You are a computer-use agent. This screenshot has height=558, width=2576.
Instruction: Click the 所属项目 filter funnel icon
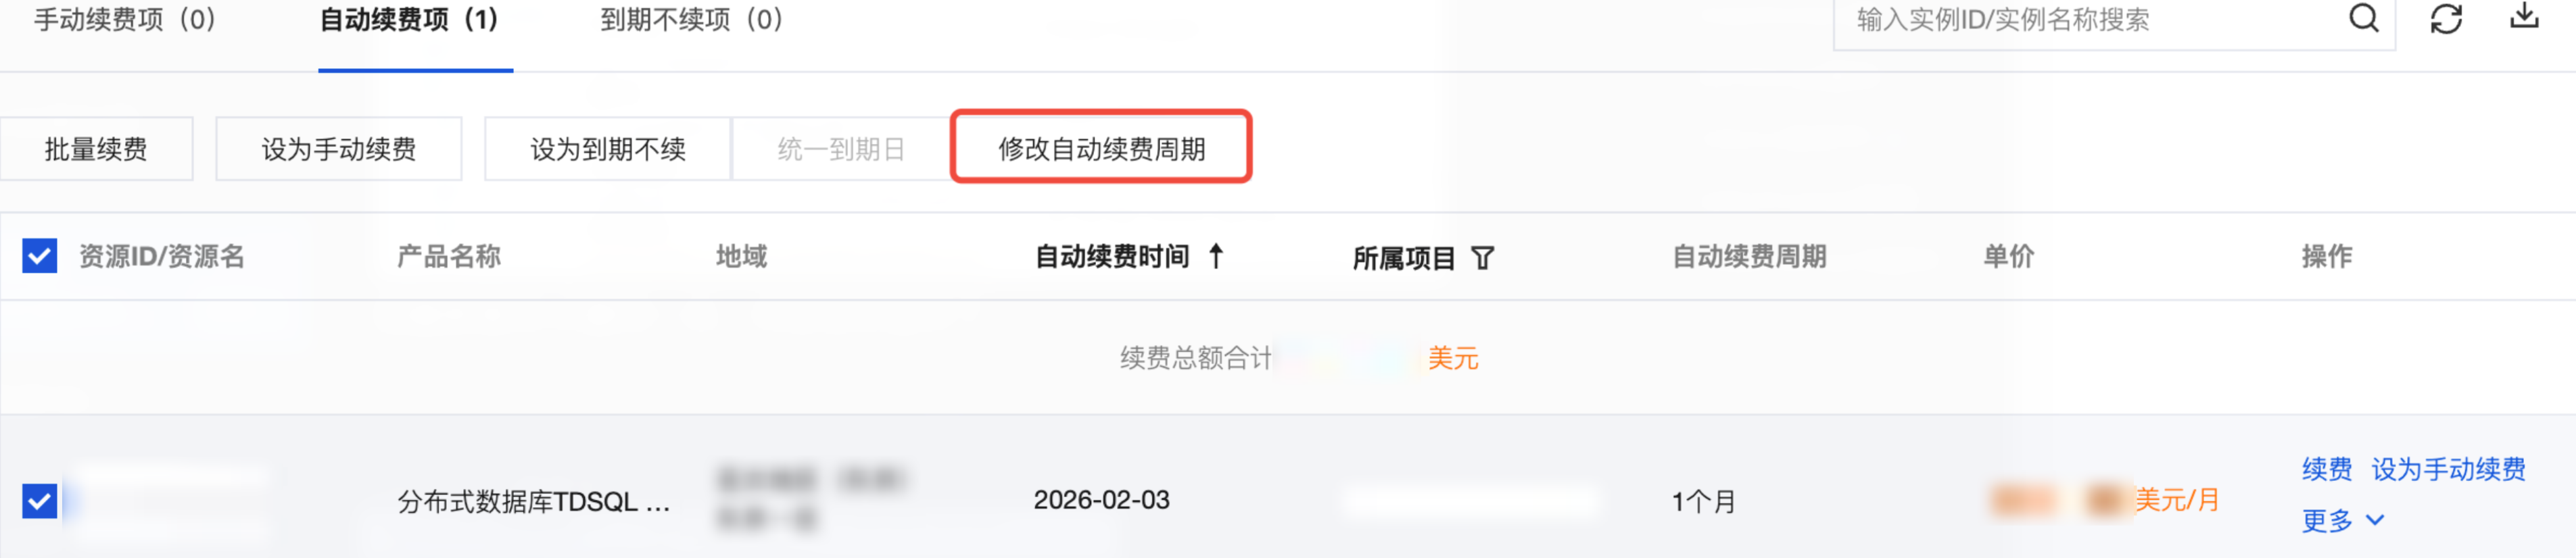tap(1483, 258)
